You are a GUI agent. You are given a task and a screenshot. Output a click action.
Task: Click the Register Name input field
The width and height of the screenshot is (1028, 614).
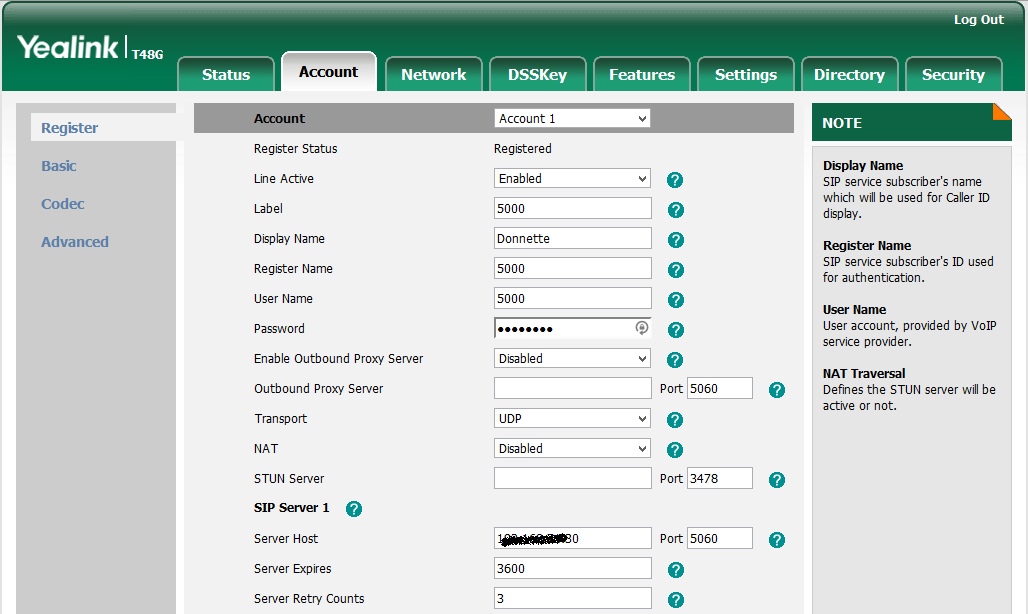(572, 269)
